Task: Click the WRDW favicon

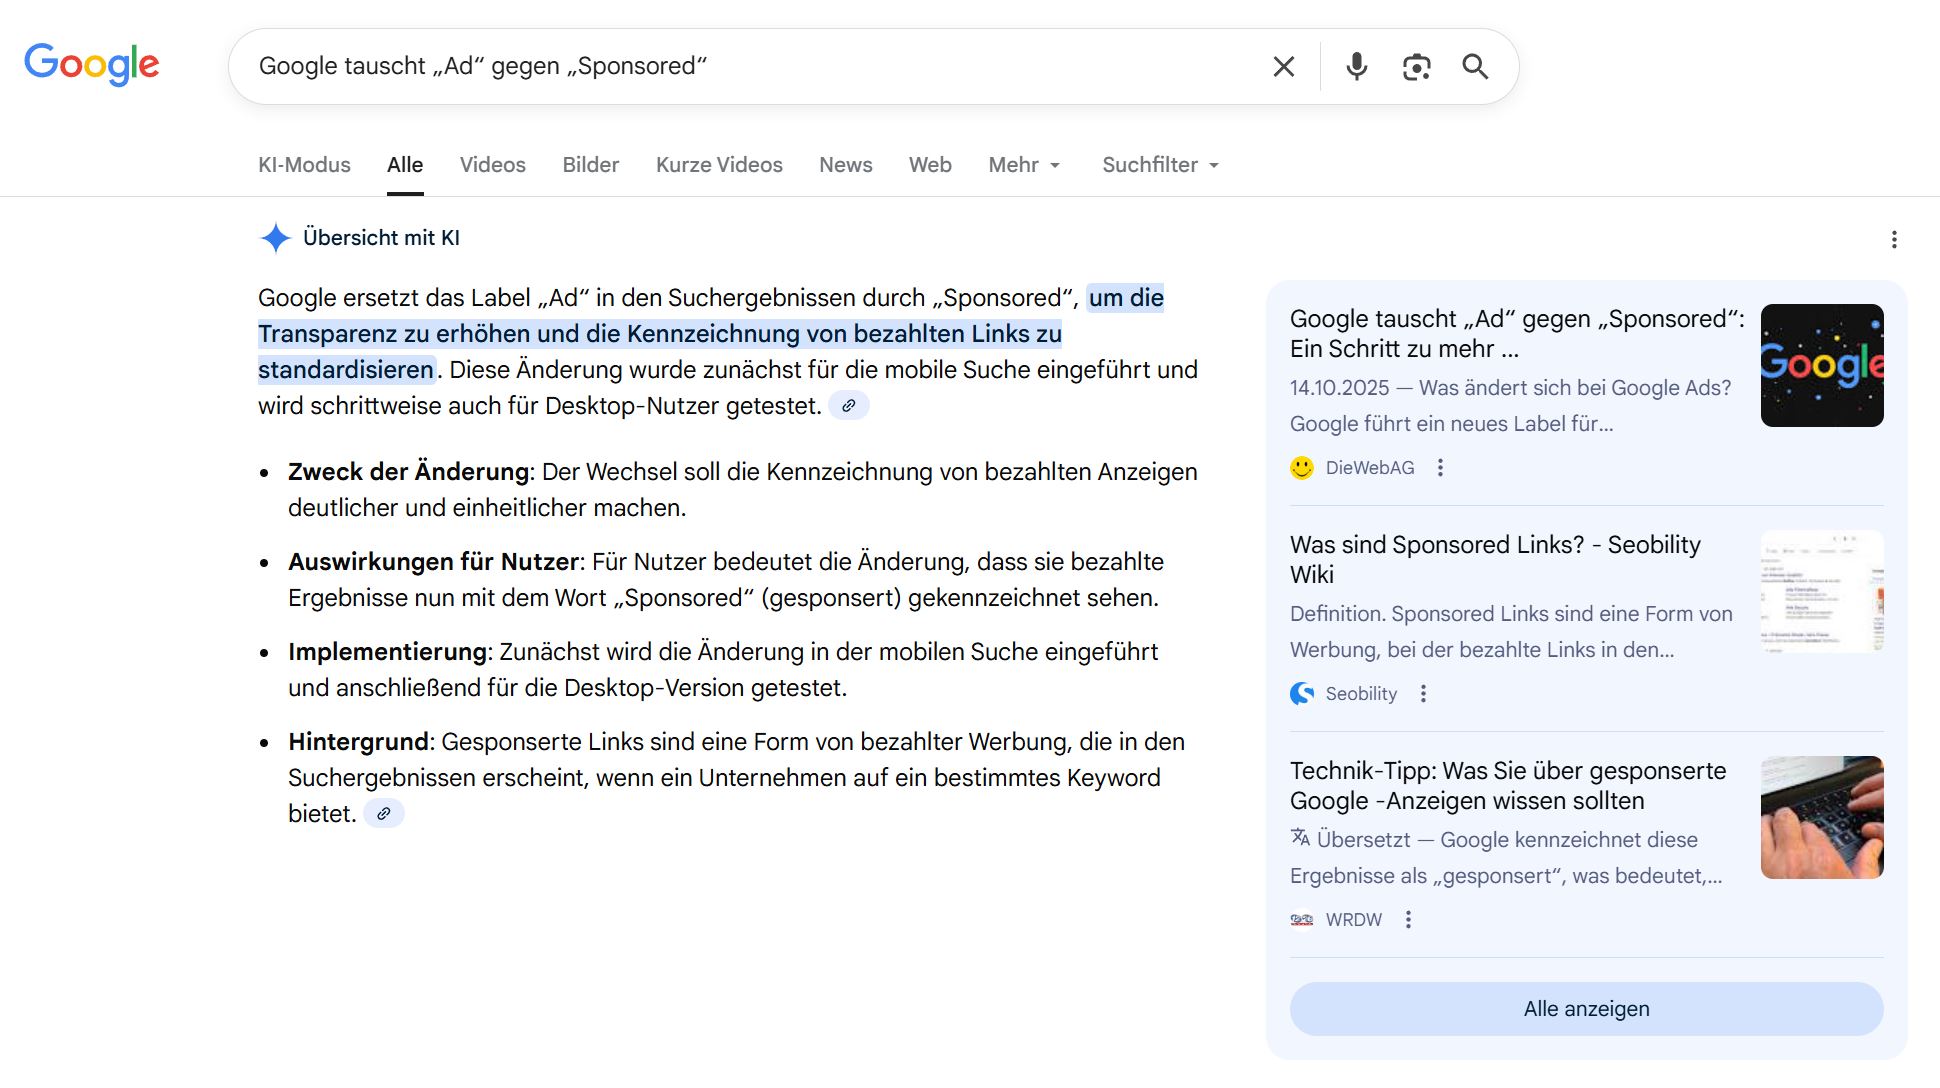Action: [1301, 919]
